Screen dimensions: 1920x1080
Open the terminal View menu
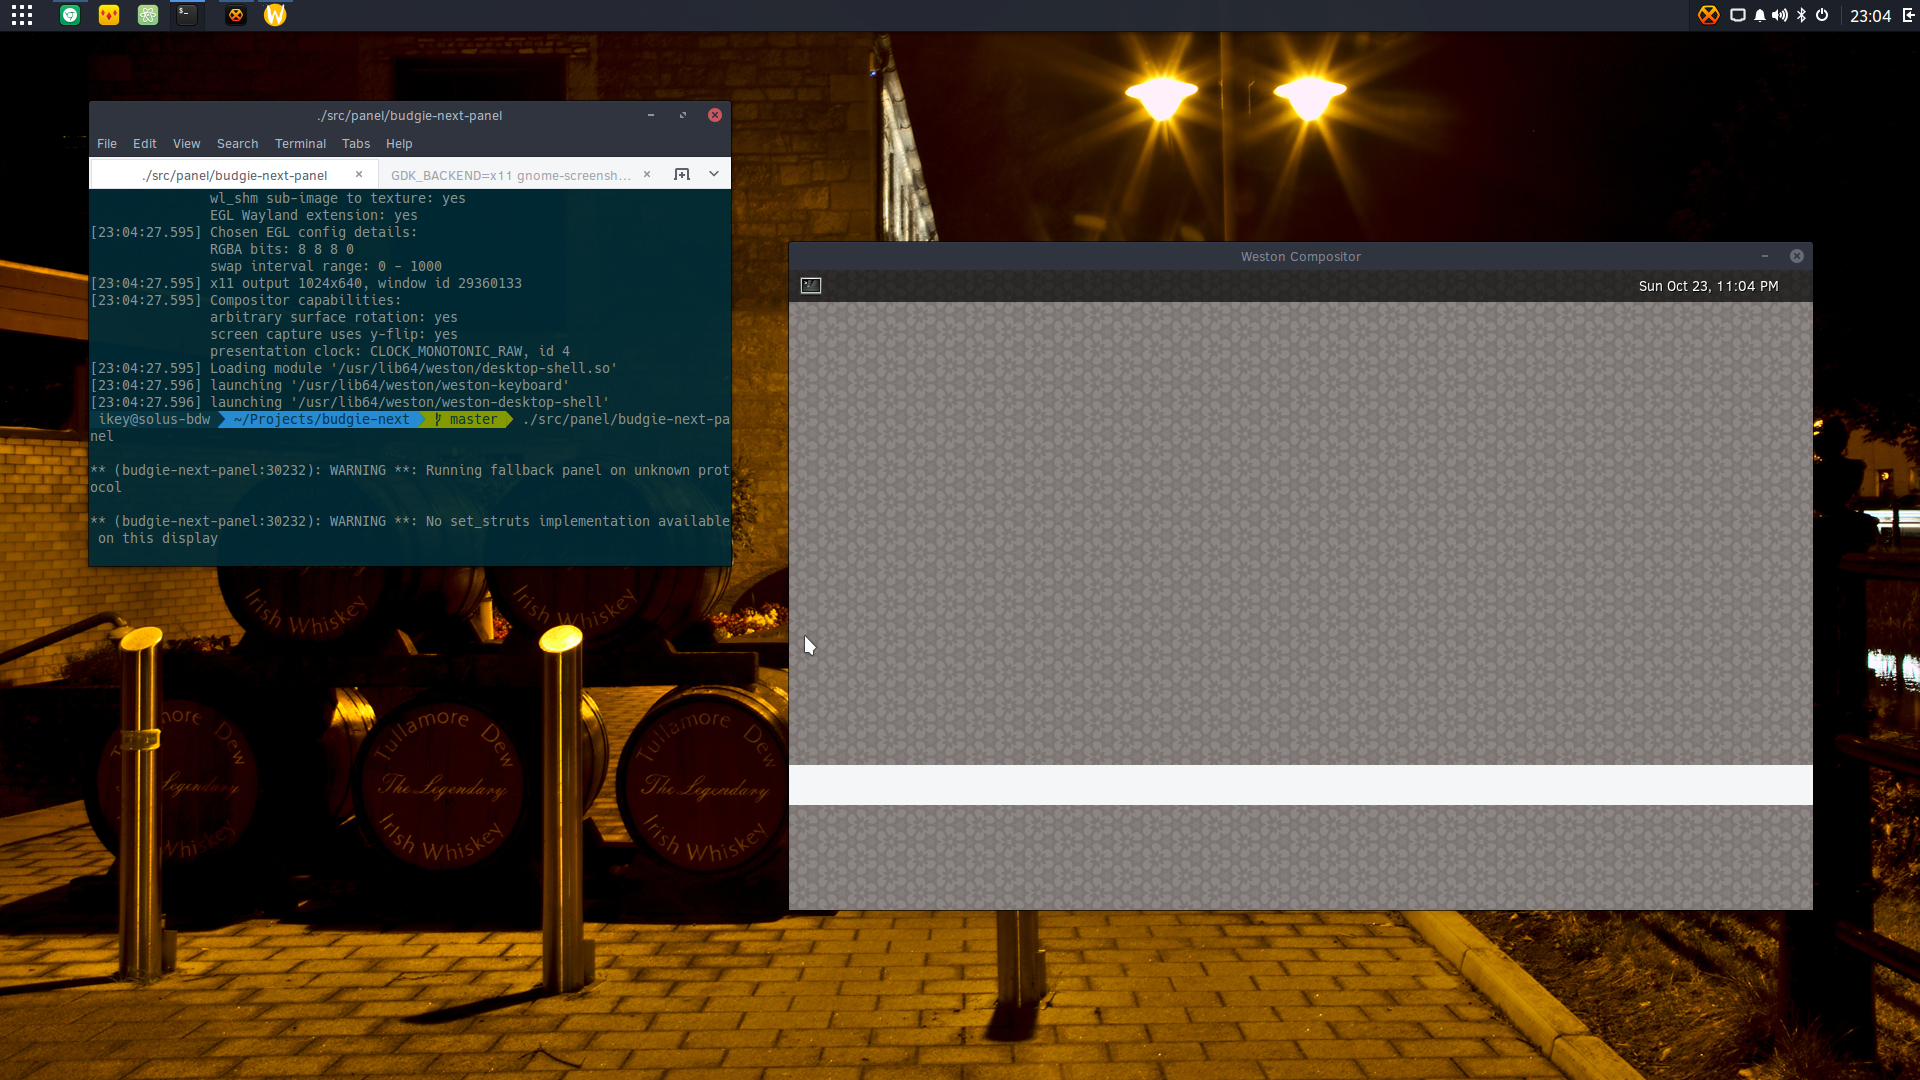tap(187, 144)
